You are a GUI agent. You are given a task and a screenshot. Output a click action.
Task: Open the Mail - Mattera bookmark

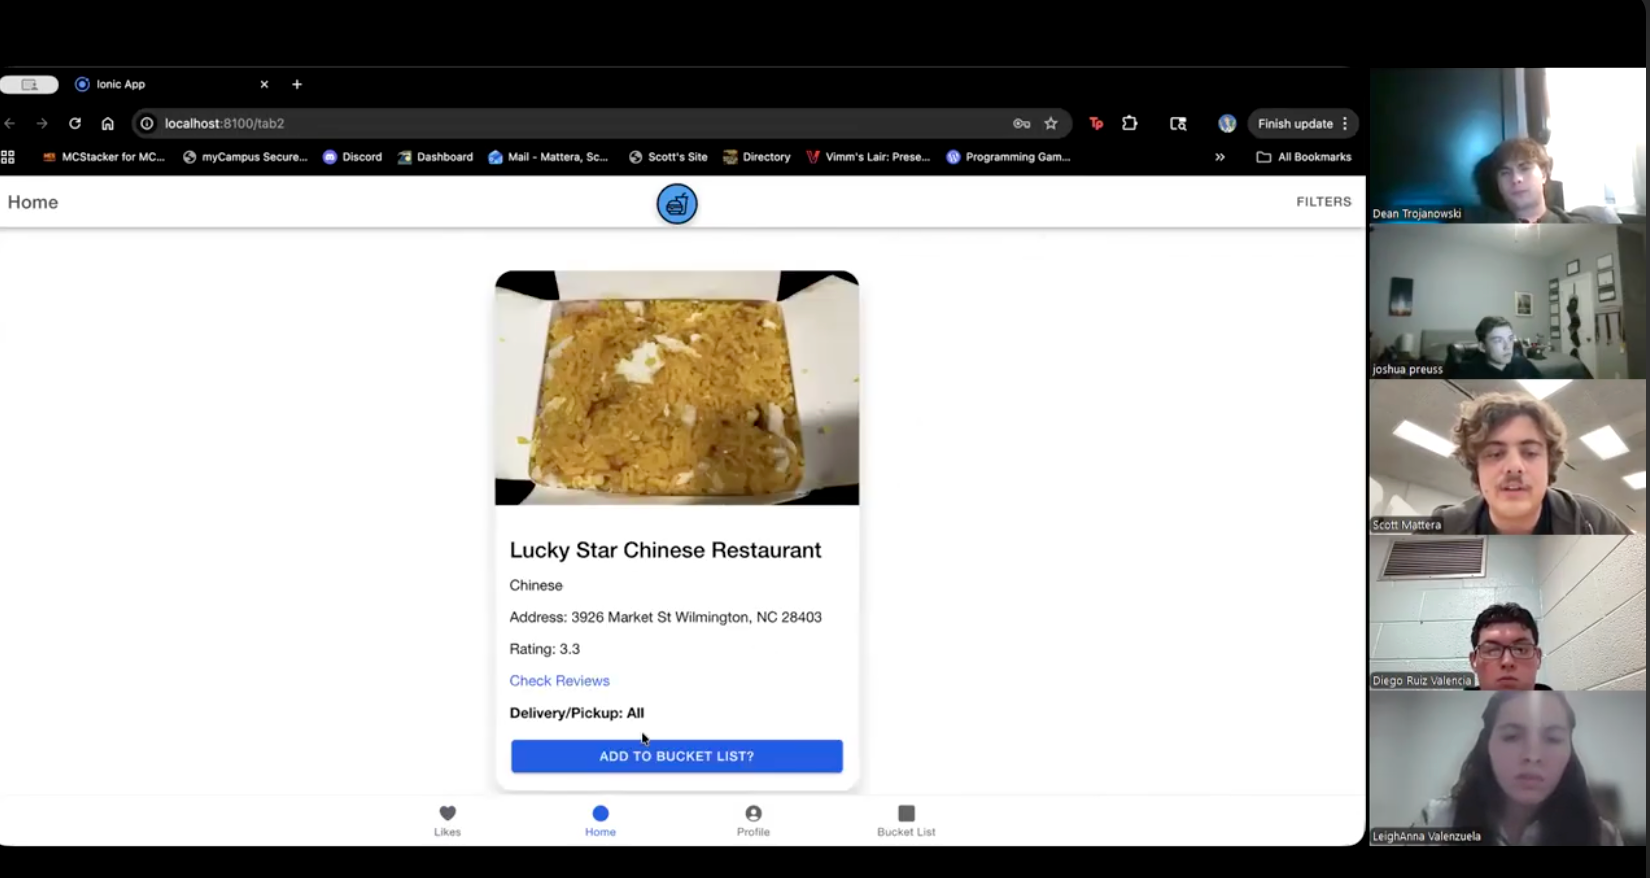coord(548,157)
